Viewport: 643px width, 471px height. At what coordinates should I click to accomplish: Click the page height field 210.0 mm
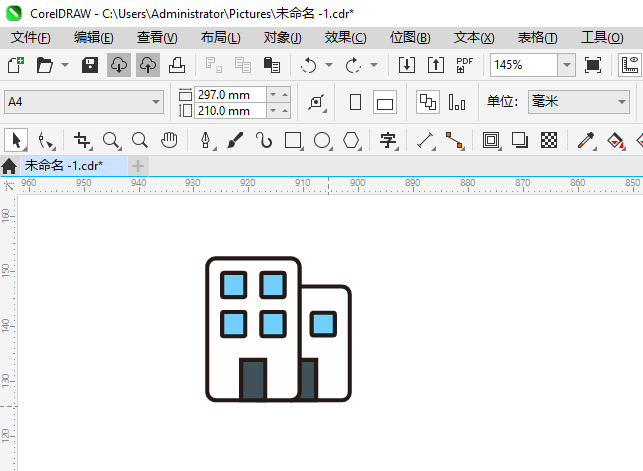230,111
